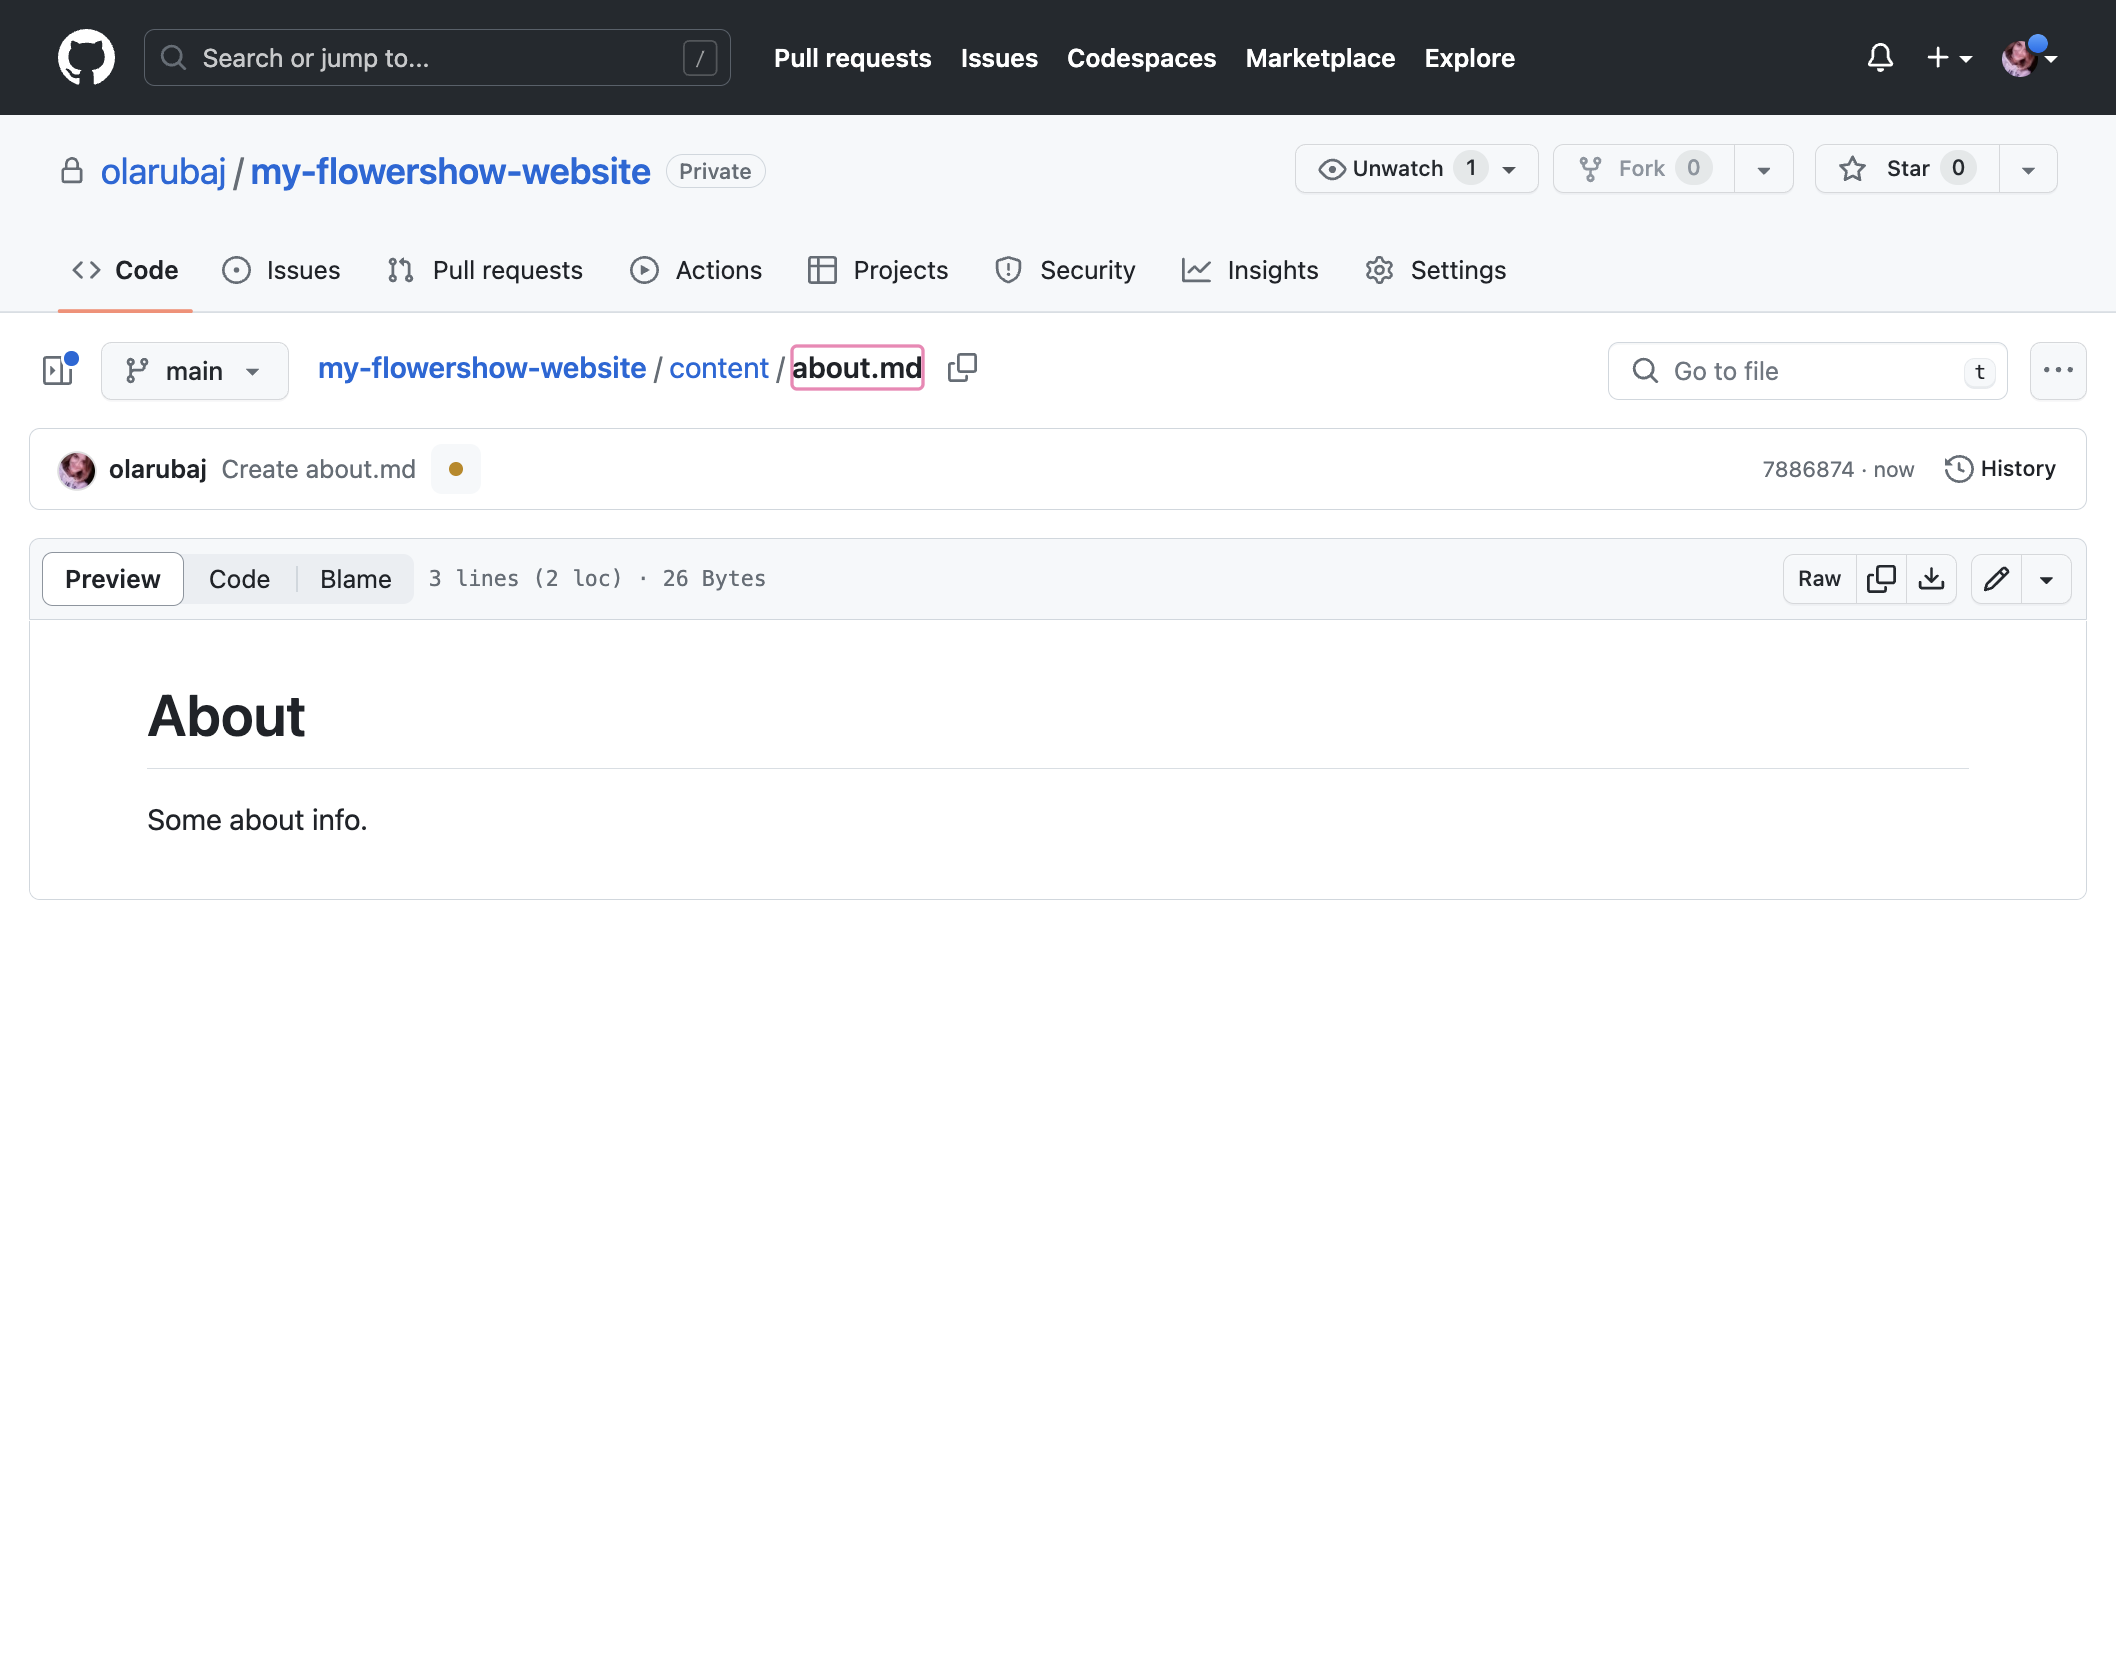The image size is (2116, 1680).
Task: Open Marketplace in top navigation
Action: coord(1320,58)
